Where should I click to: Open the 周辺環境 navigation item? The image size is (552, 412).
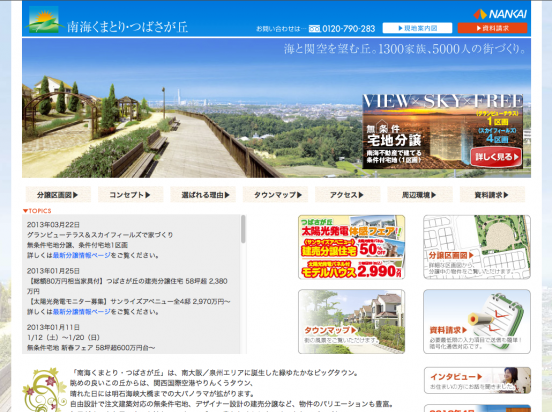pyautogui.click(x=420, y=195)
